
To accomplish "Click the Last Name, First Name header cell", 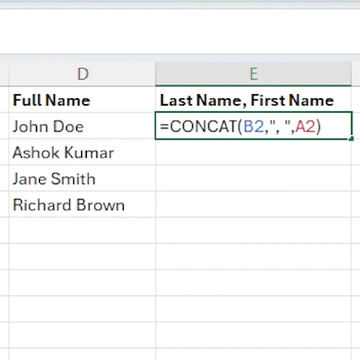I will [253, 100].
